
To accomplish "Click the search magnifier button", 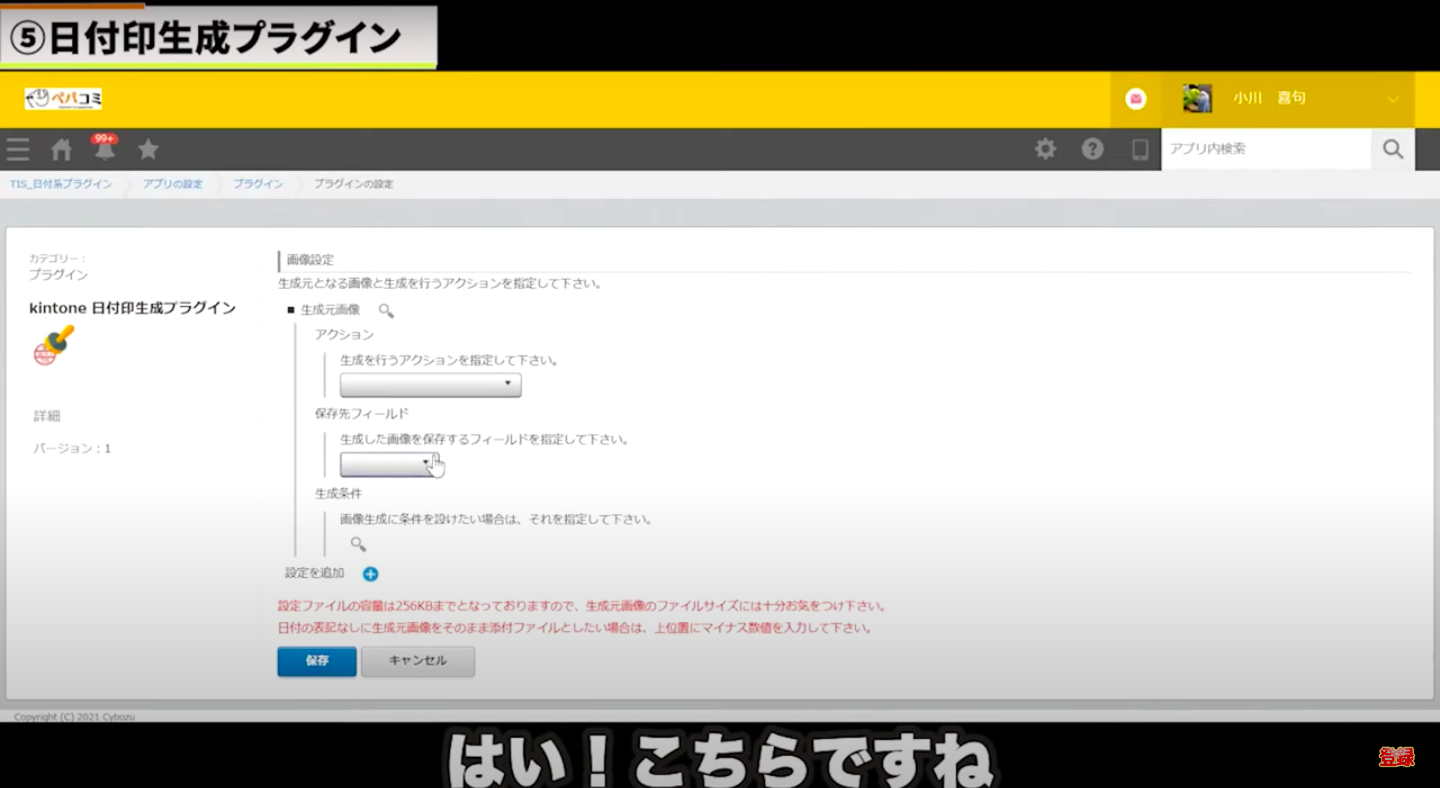I will coord(1392,149).
